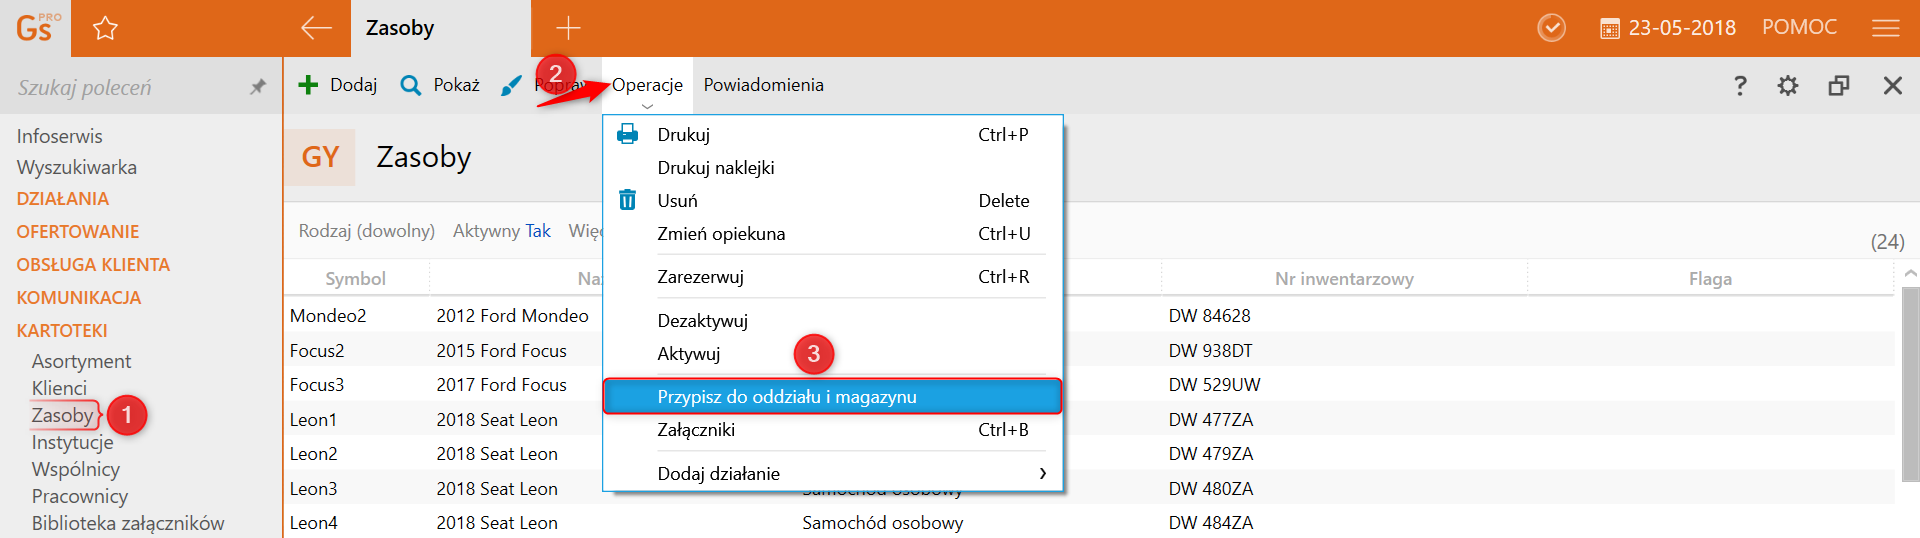
Task: Open the POMOC link
Action: coord(1799,27)
